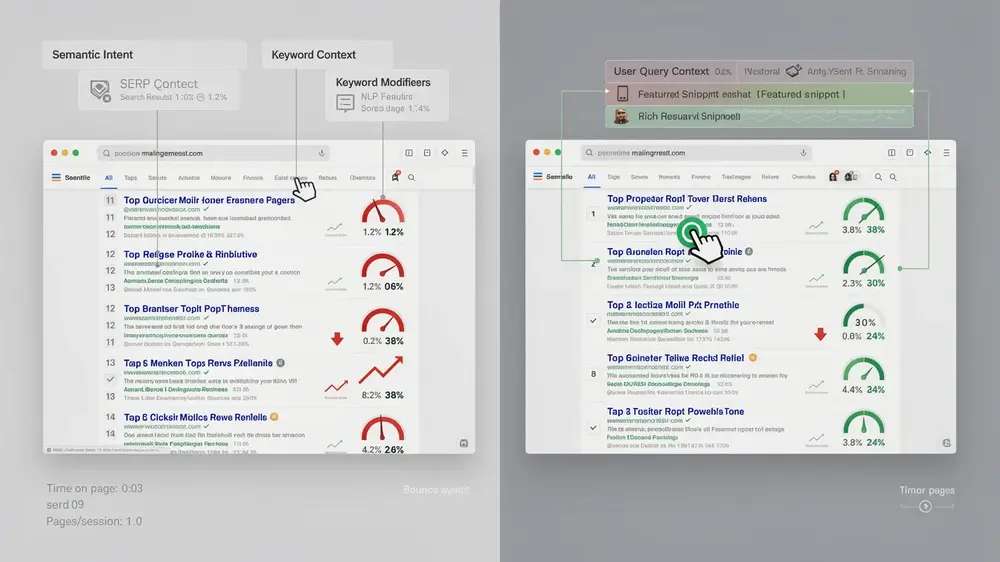Image resolution: width=1000 pixels, height=562 pixels.
Task: Click the red rising trend chart showing 8.2% 38%
Action: click(381, 371)
